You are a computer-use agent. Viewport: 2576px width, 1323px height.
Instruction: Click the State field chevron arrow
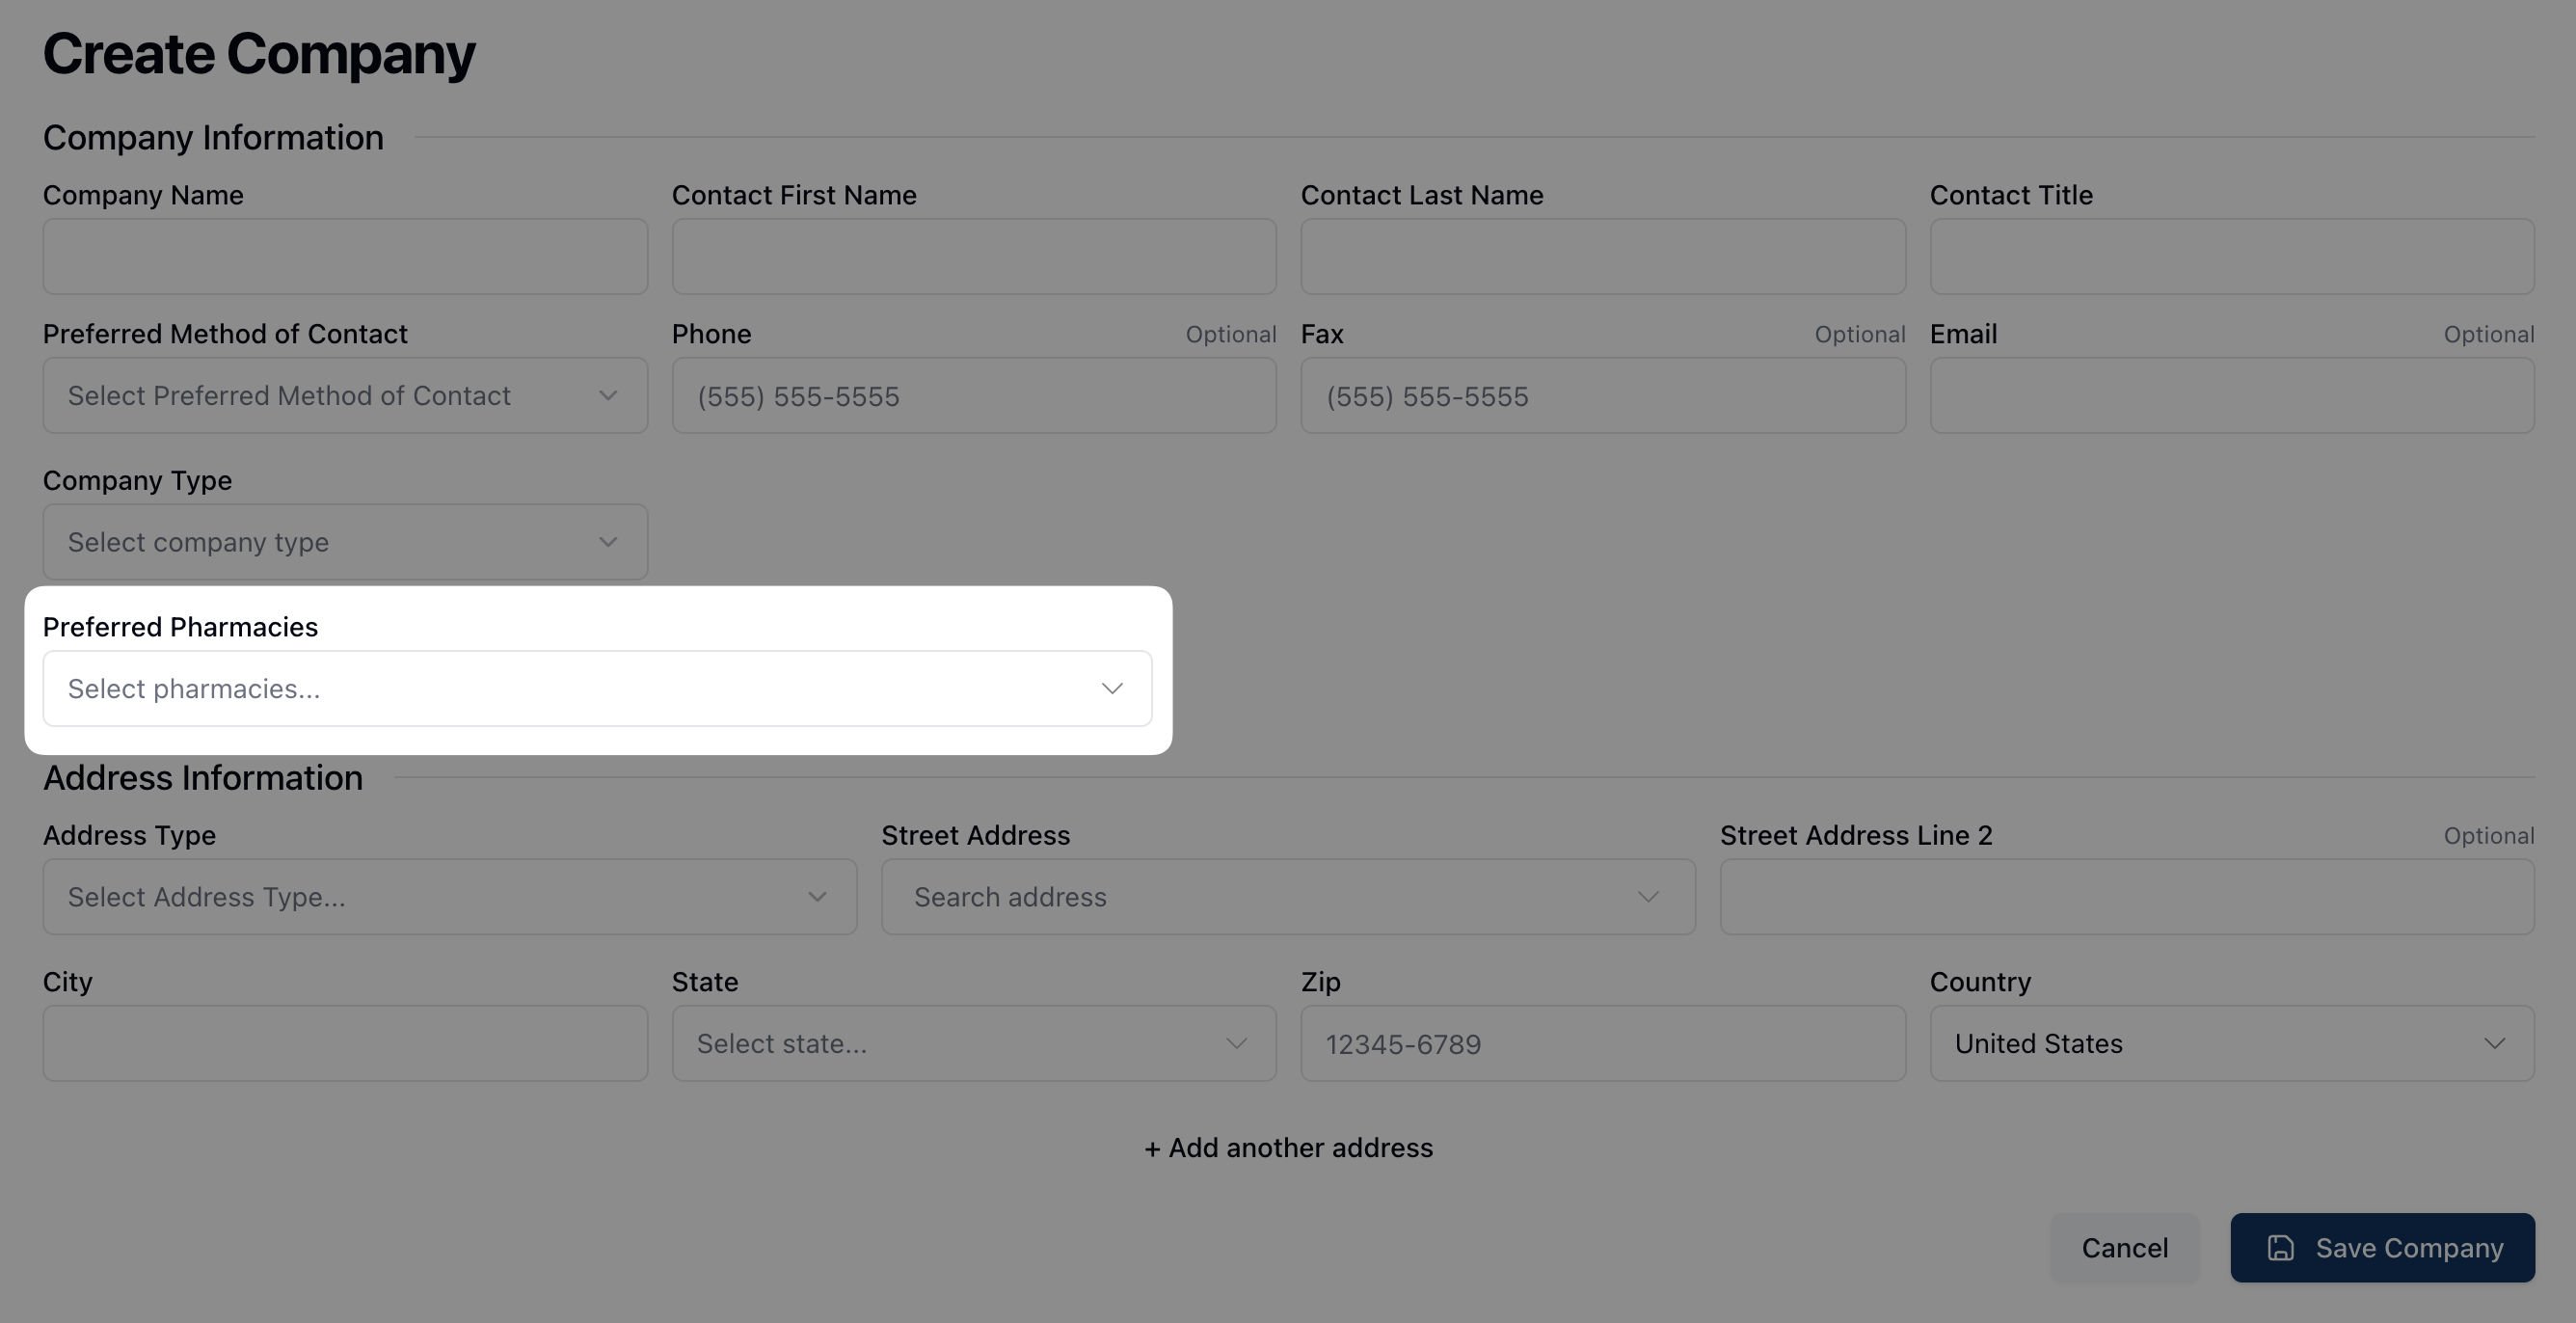(x=1236, y=1044)
